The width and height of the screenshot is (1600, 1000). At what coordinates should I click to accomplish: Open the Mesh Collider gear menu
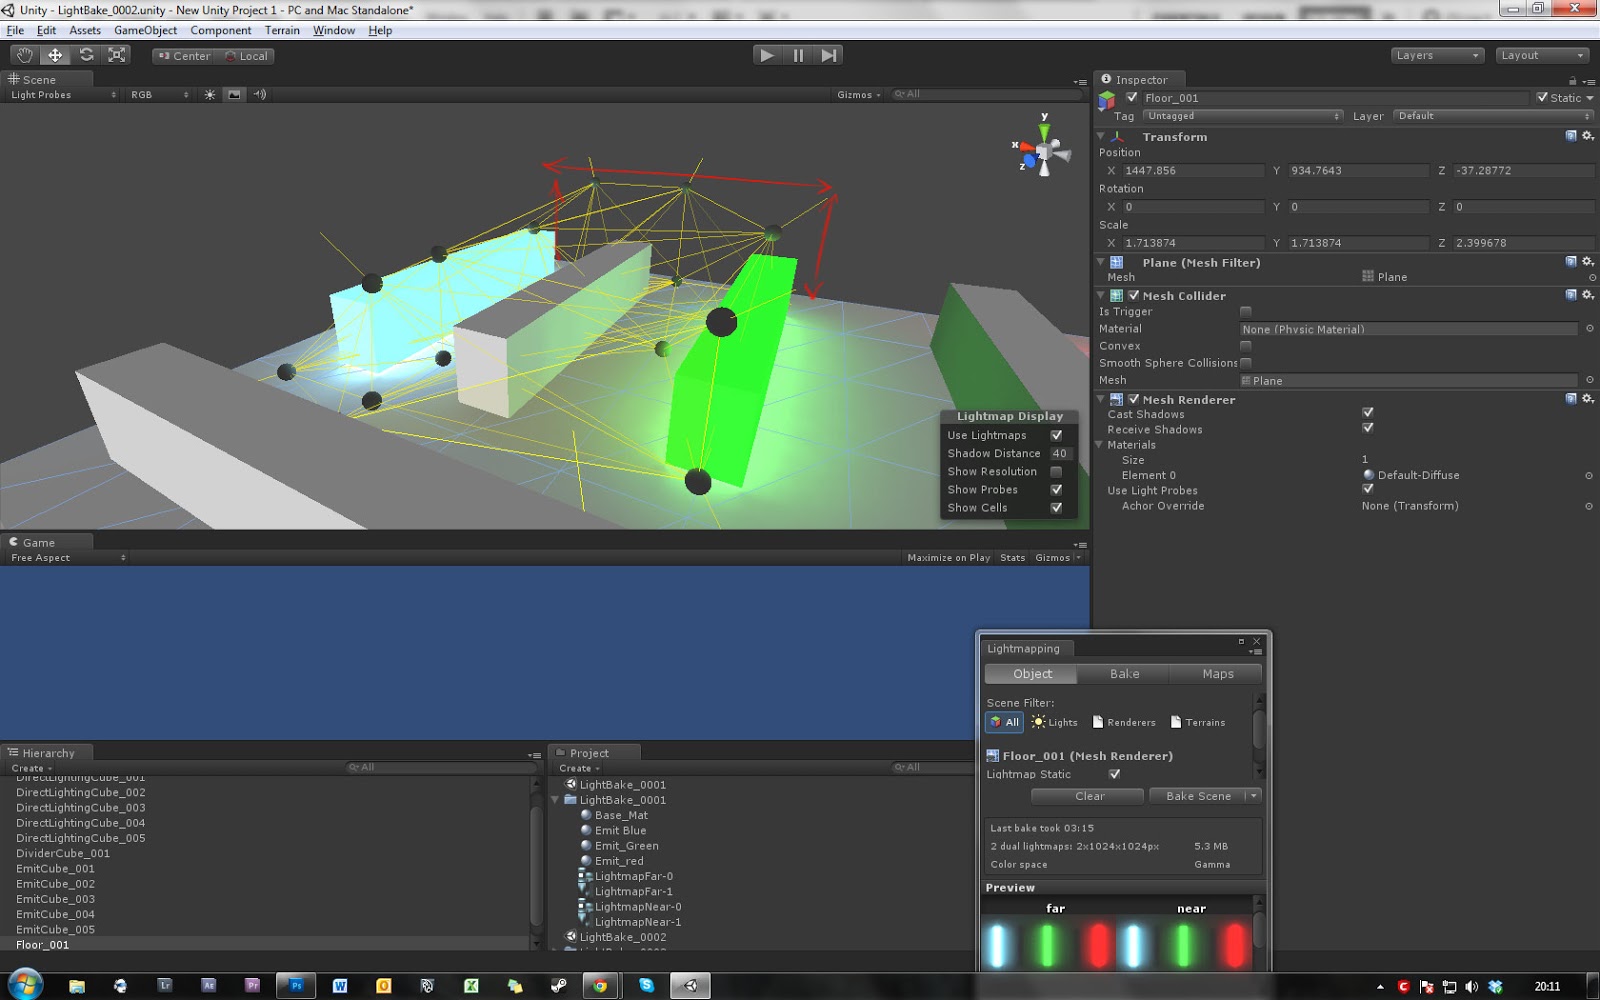[1588, 295]
